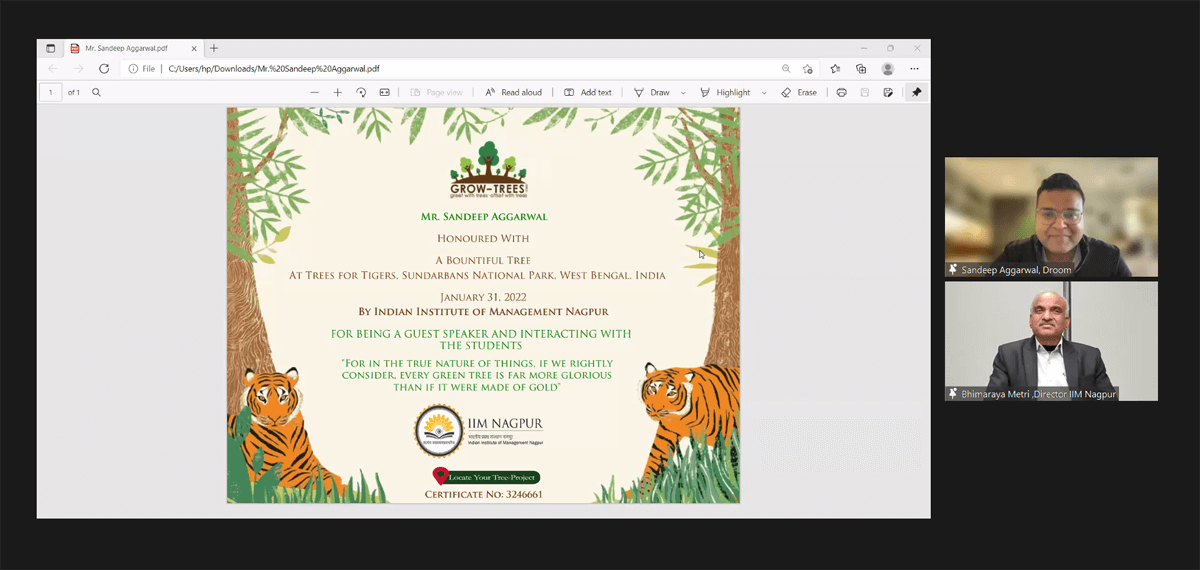Screen dimensions: 1200x570
Task: Click pin icon on Bhimaraya Metri tile
Action: [x=953, y=394]
